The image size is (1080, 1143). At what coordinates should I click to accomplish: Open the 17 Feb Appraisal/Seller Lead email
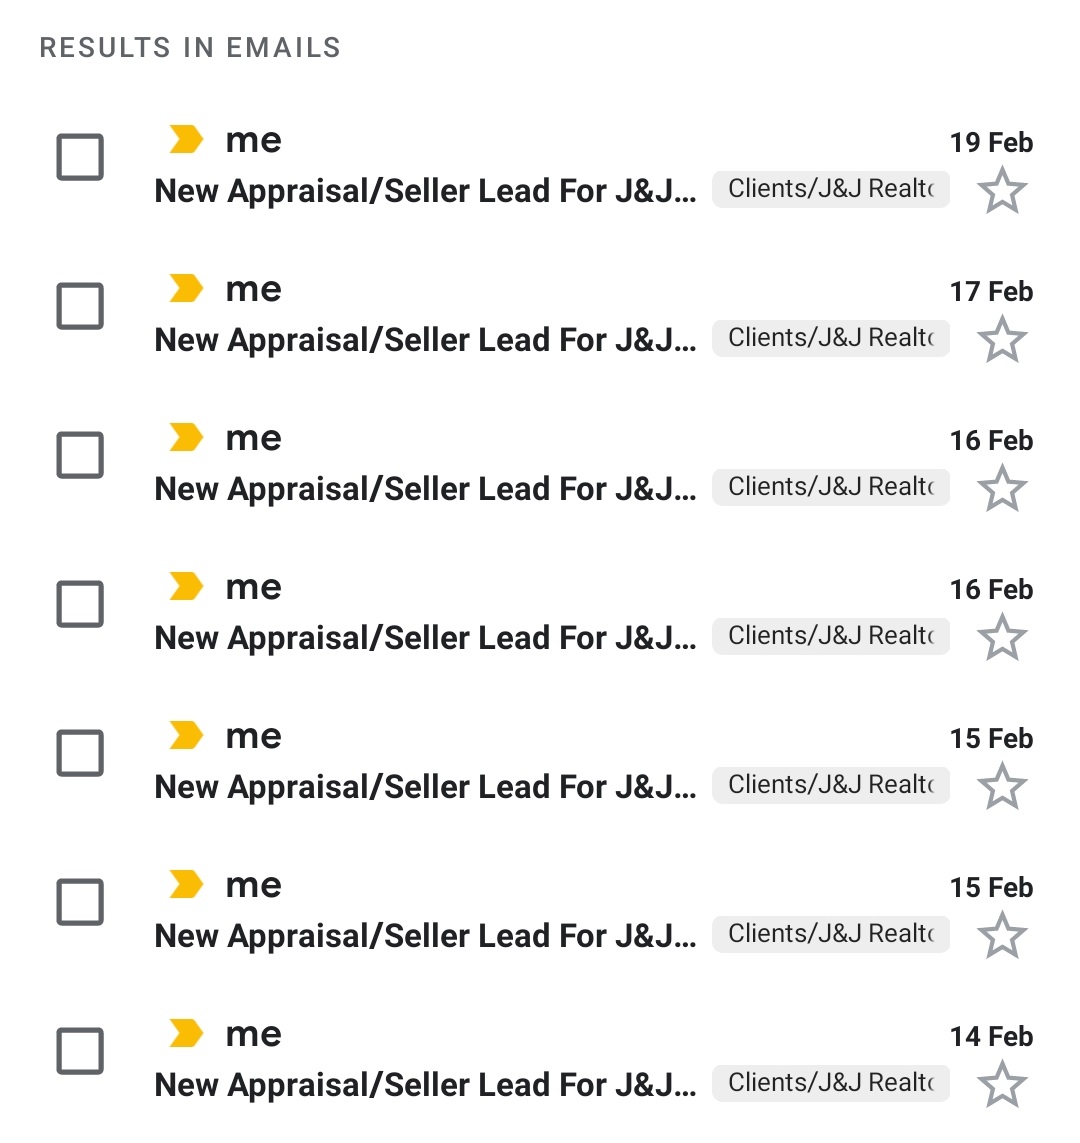(425, 340)
